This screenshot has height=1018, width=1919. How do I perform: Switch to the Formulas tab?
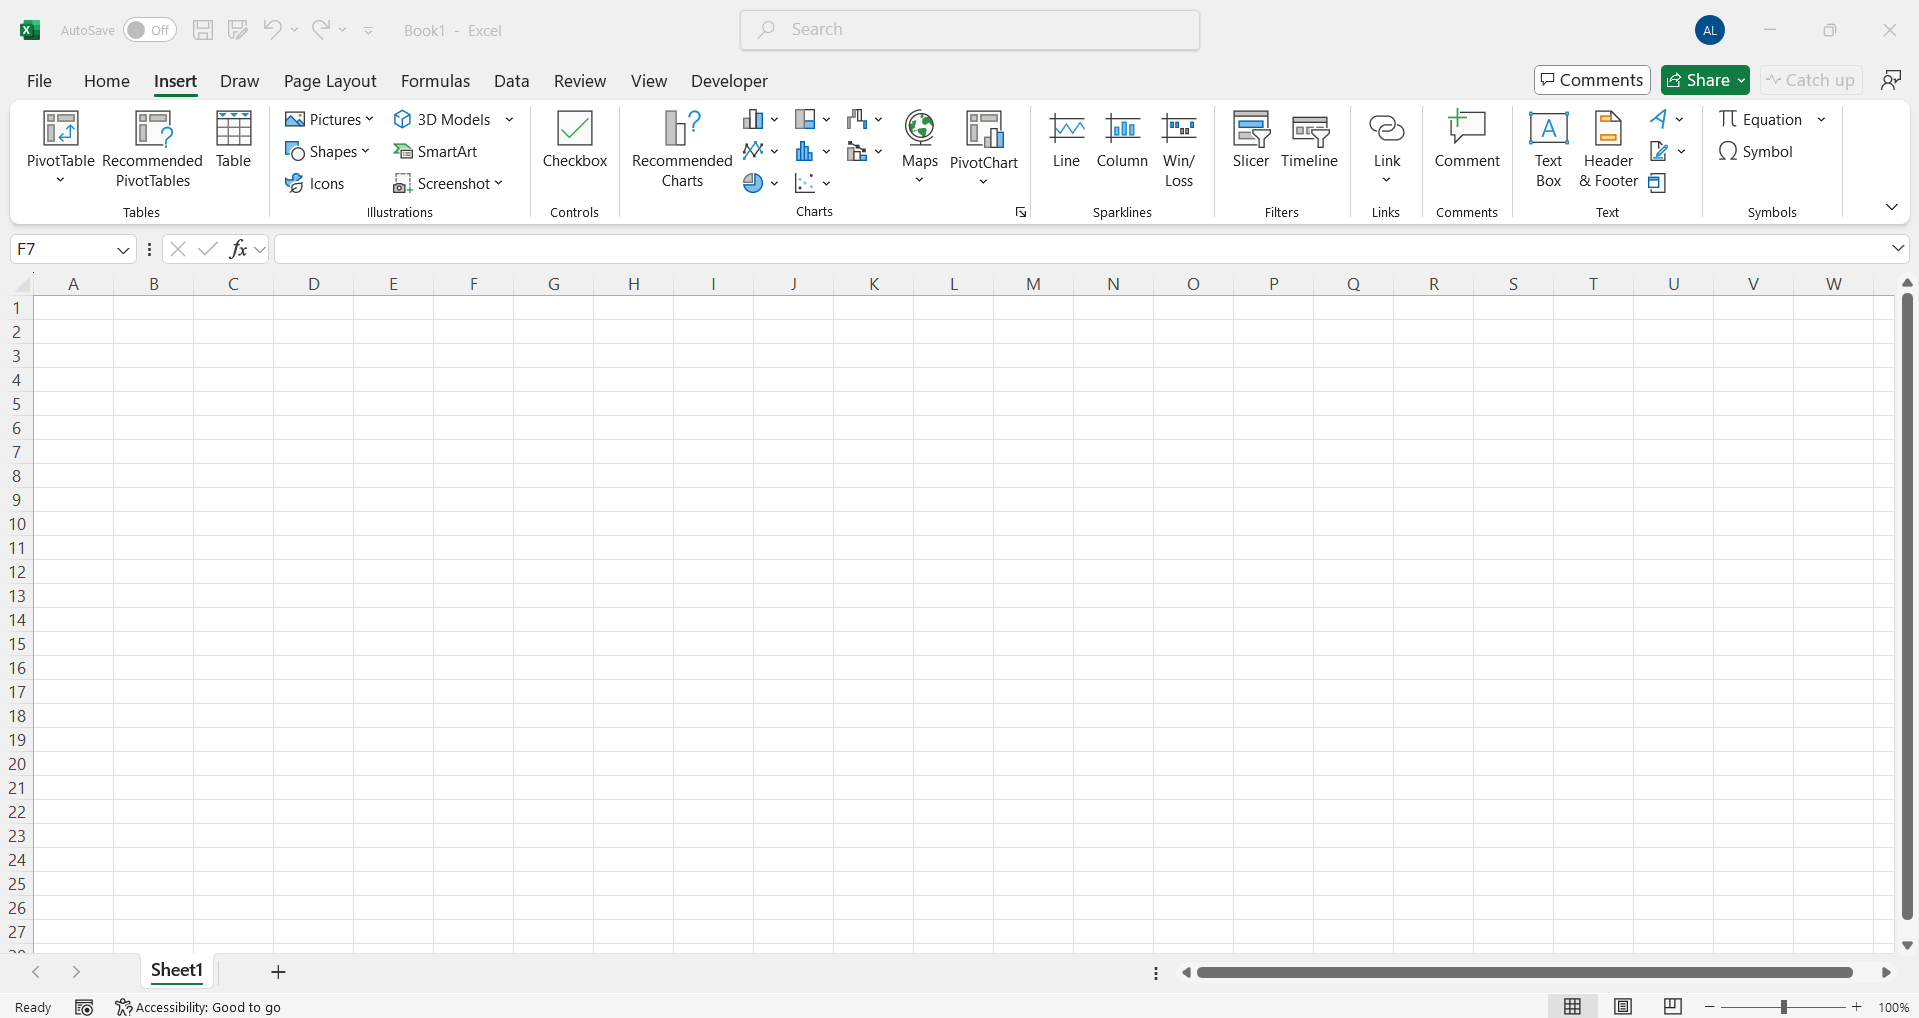pos(435,81)
